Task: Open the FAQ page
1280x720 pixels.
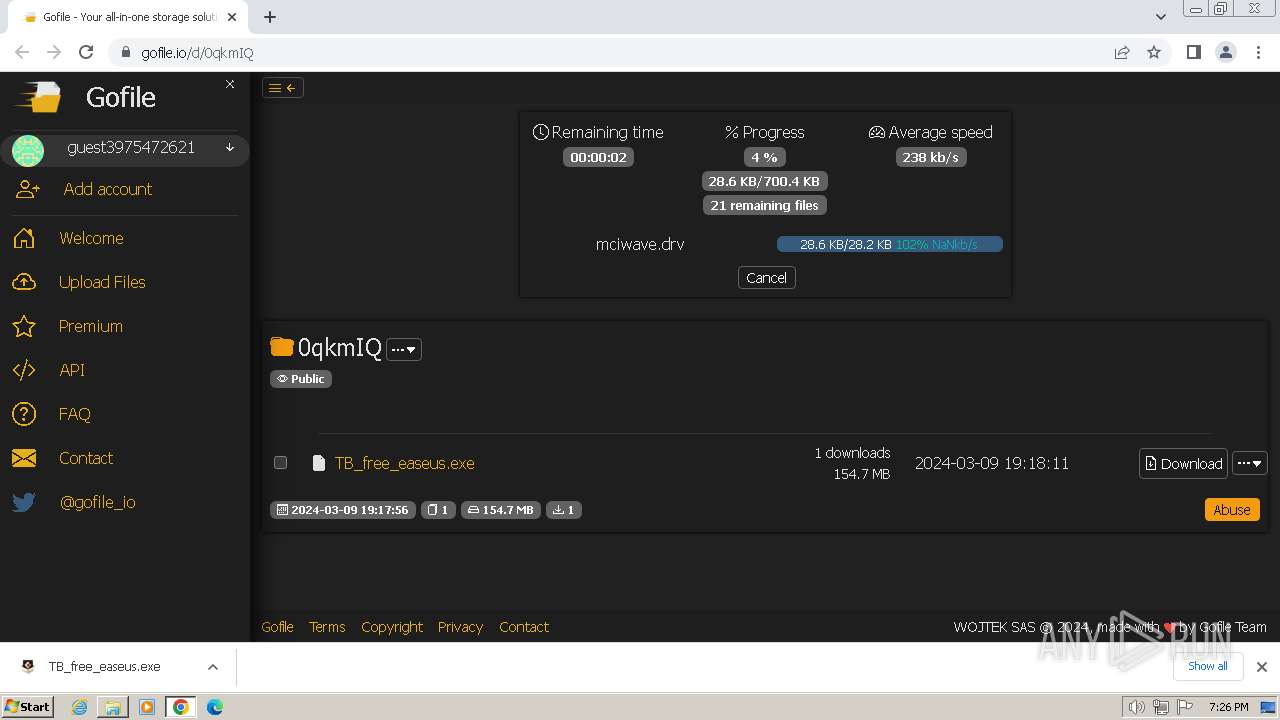Action: pyautogui.click(x=75, y=414)
